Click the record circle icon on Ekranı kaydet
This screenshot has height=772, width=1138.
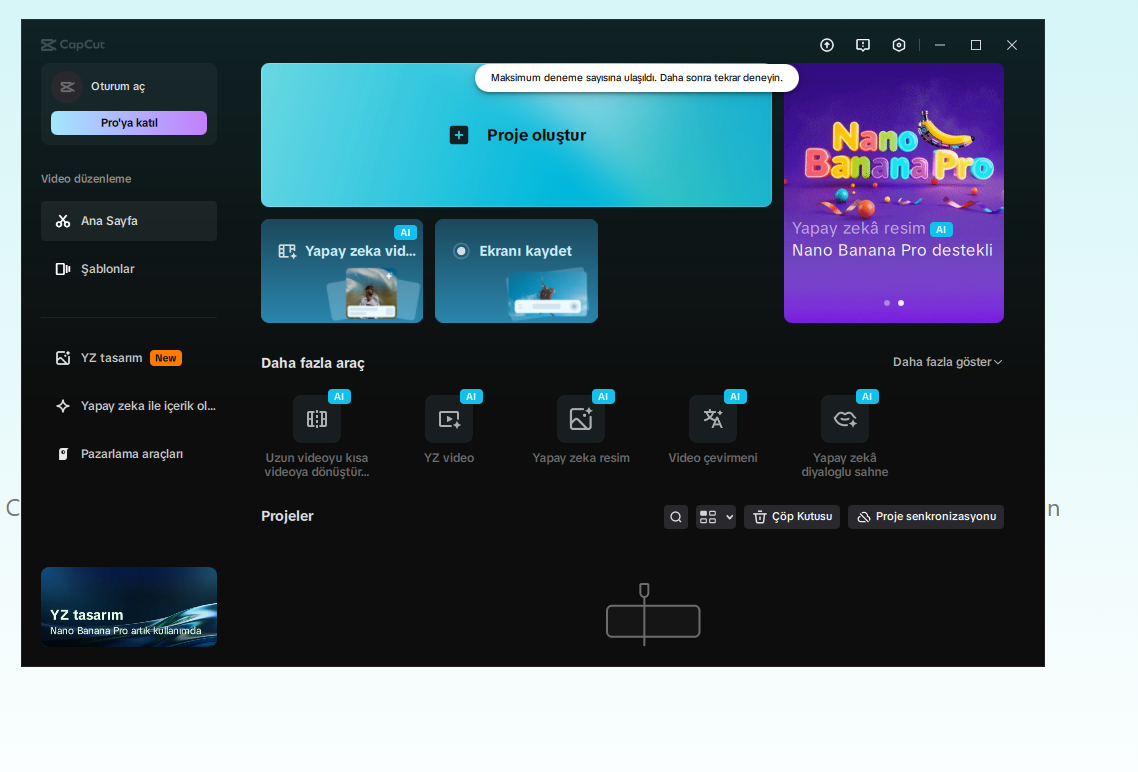click(x=461, y=251)
